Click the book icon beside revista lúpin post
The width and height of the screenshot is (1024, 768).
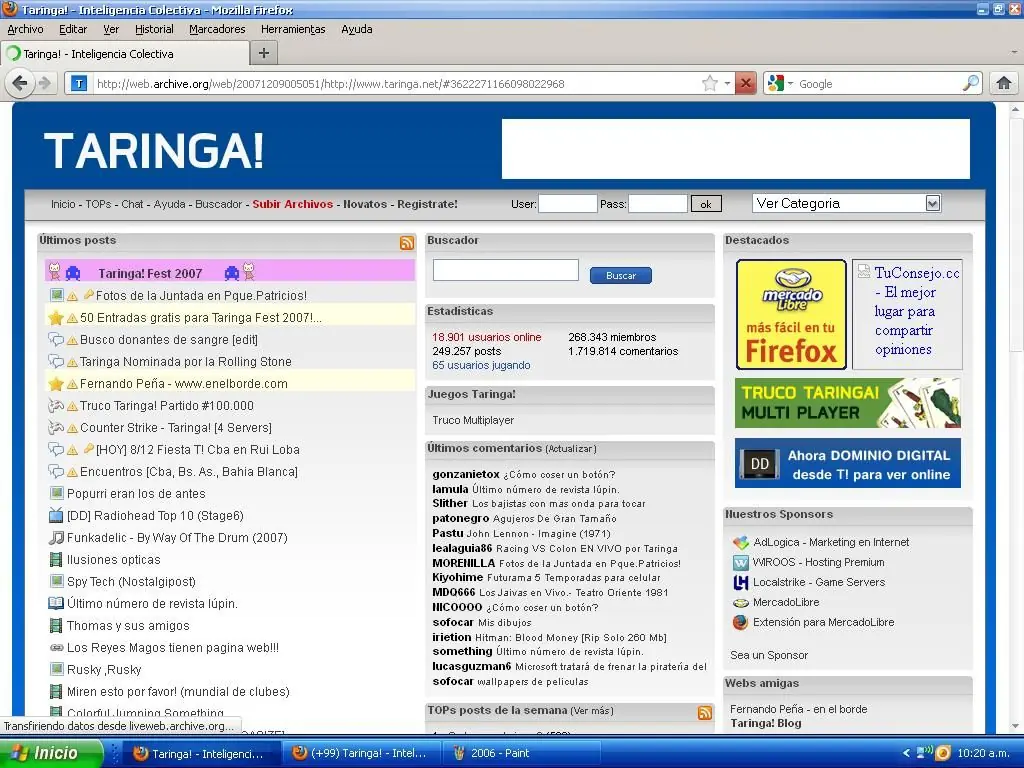pyautogui.click(x=56, y=603)
